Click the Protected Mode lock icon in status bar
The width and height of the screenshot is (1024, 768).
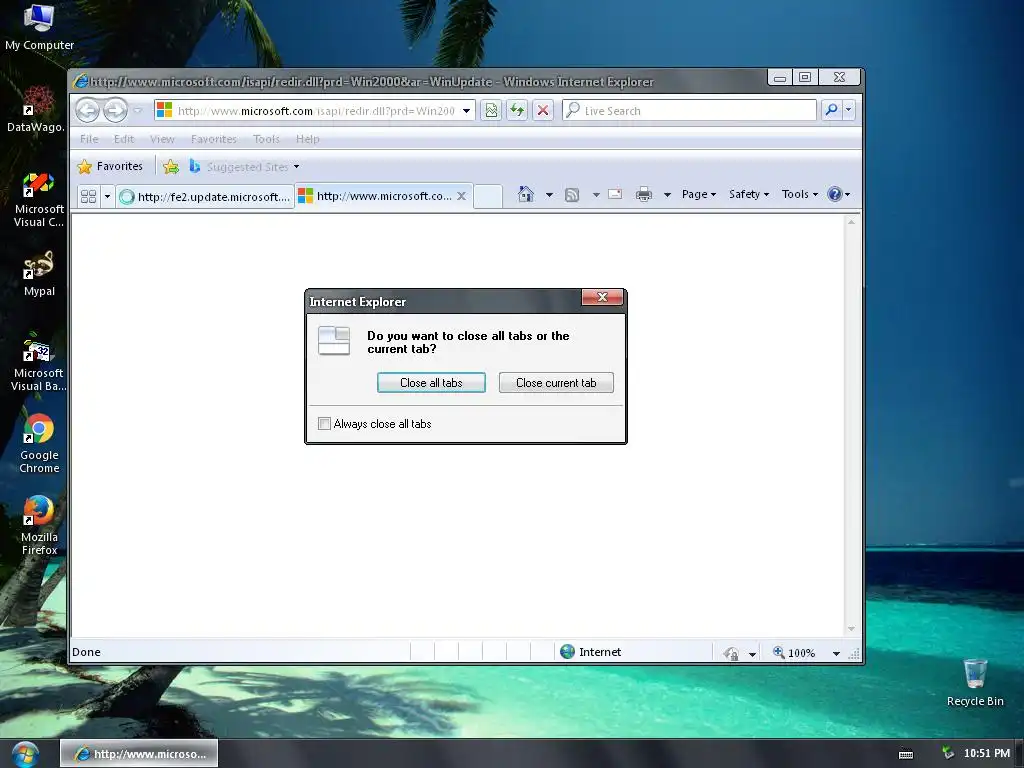pos(731,652)
